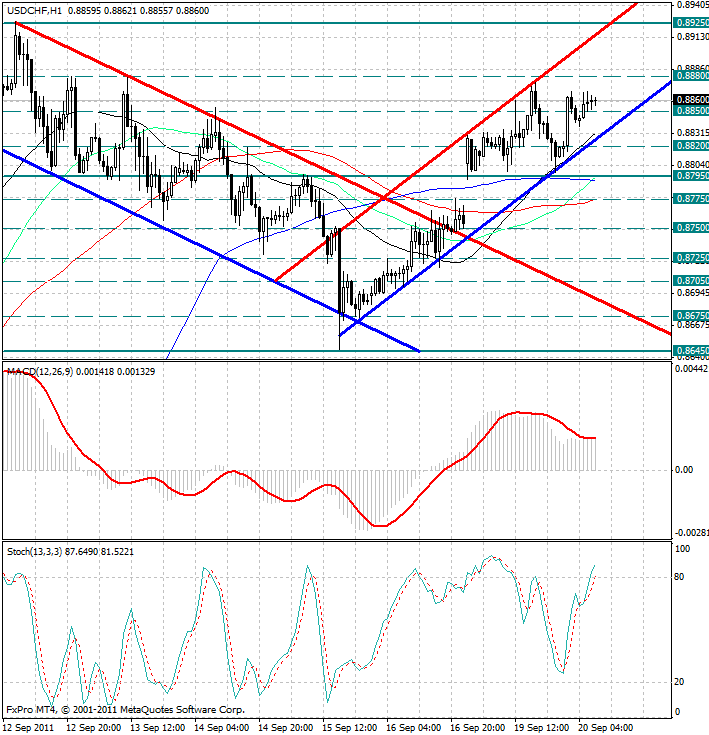This screenshot has height=735, width=709.
Task: Click the 16 Sep 20:00 time axis label
Action: [x=478, y=728]
